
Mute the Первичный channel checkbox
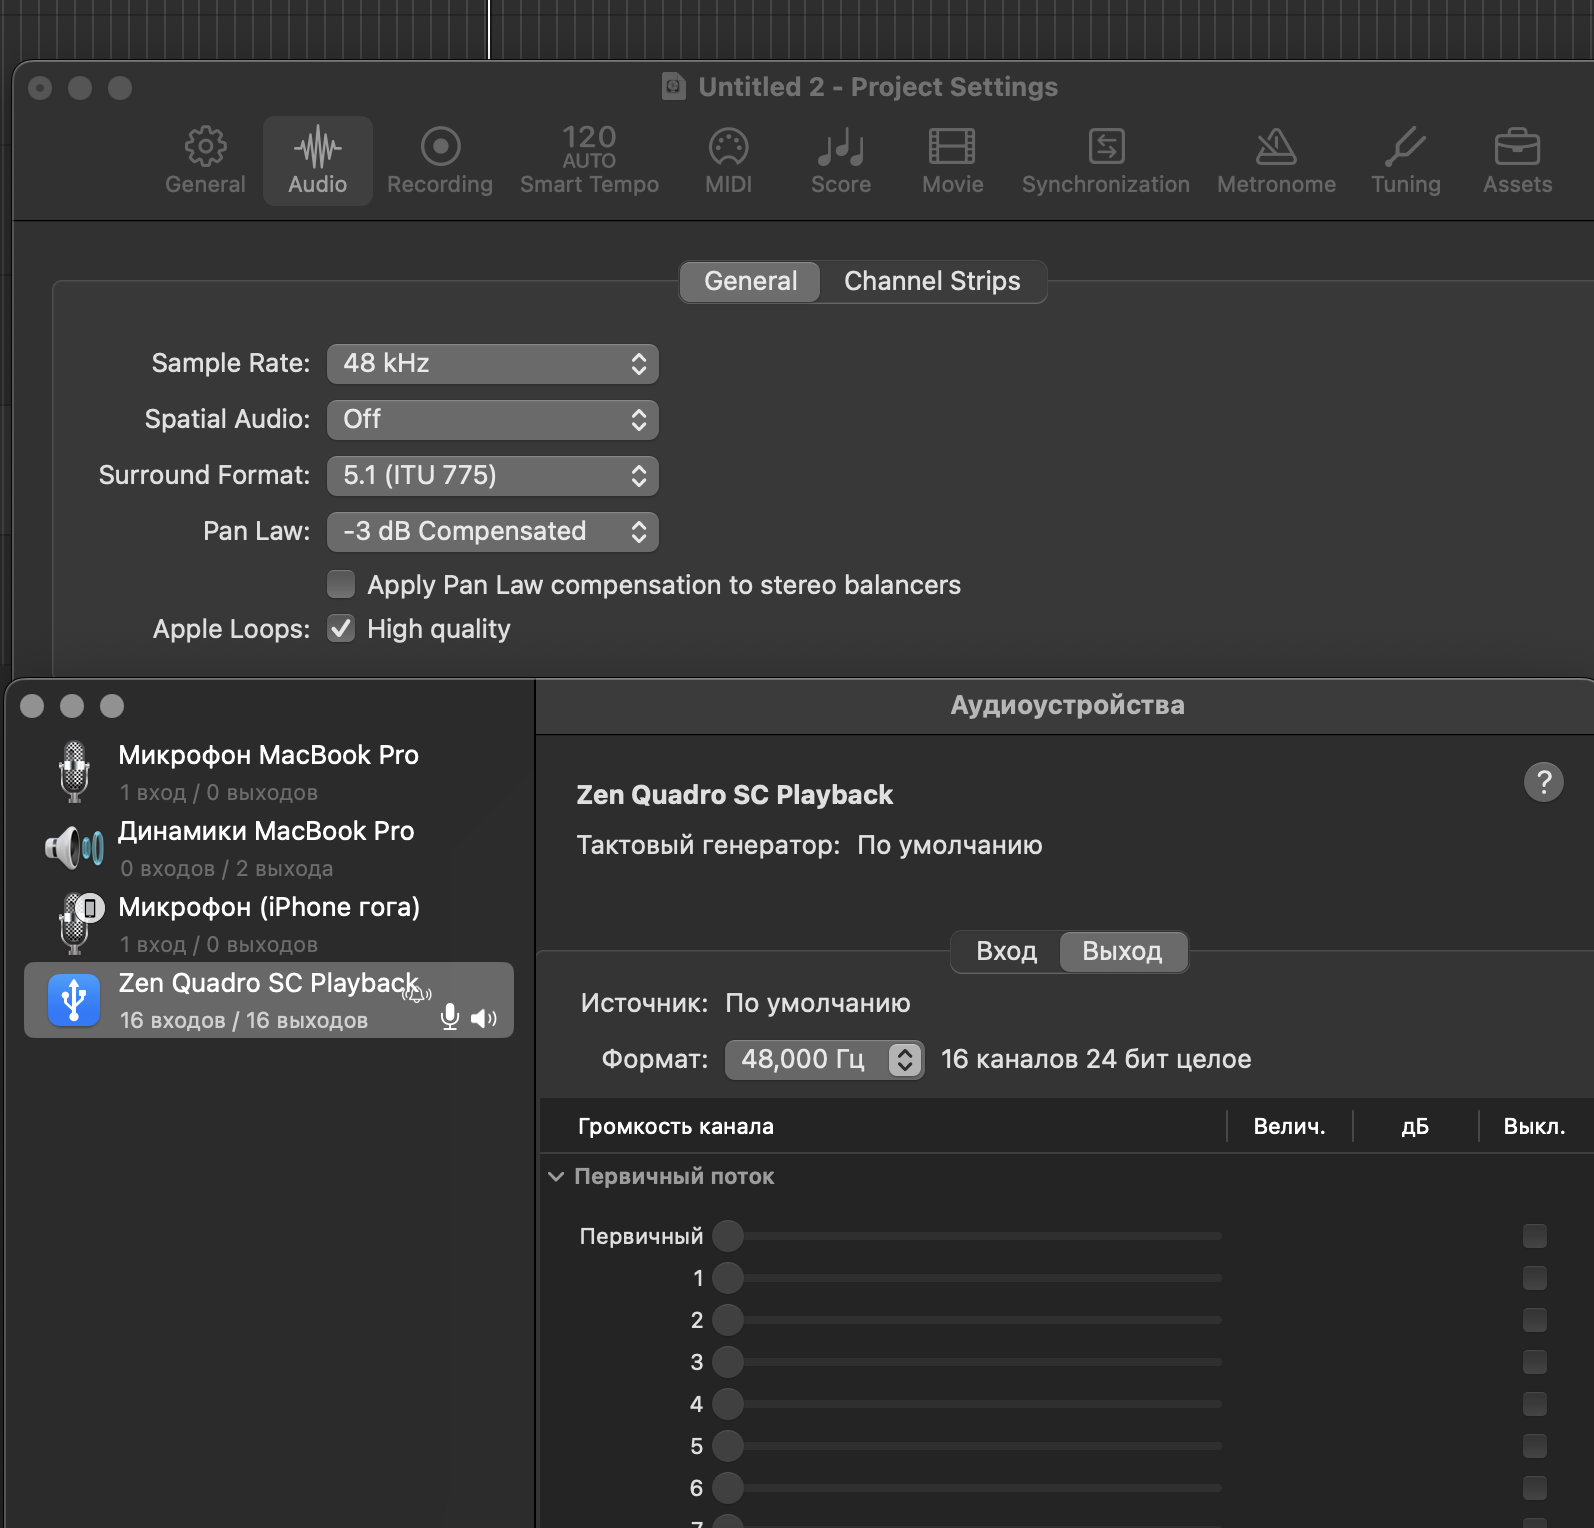coord(1534,1236)
